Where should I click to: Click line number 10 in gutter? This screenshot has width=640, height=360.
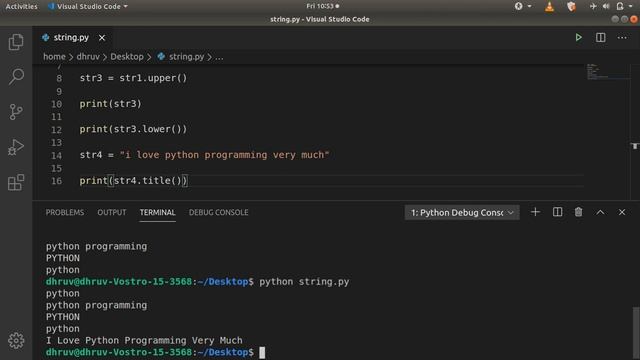(56, 104)
